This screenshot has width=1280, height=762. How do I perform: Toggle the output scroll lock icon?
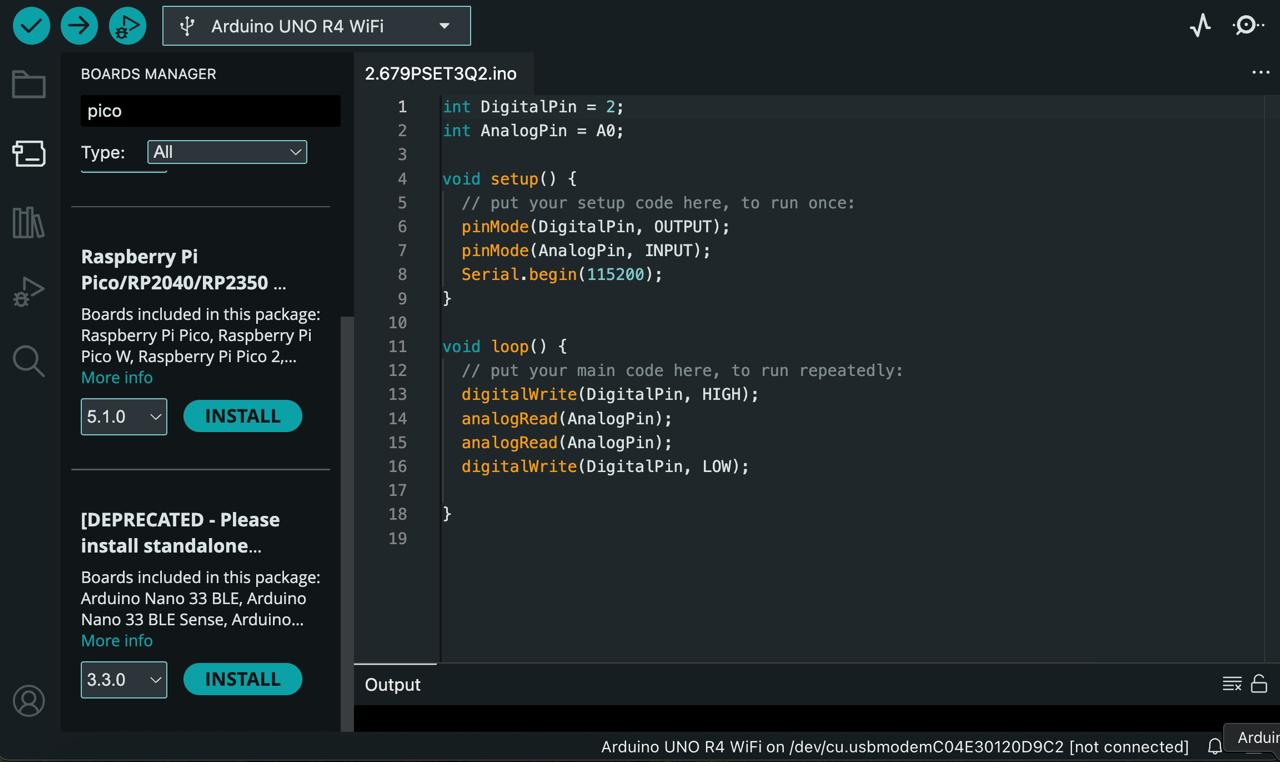[x=1259, y=684]
